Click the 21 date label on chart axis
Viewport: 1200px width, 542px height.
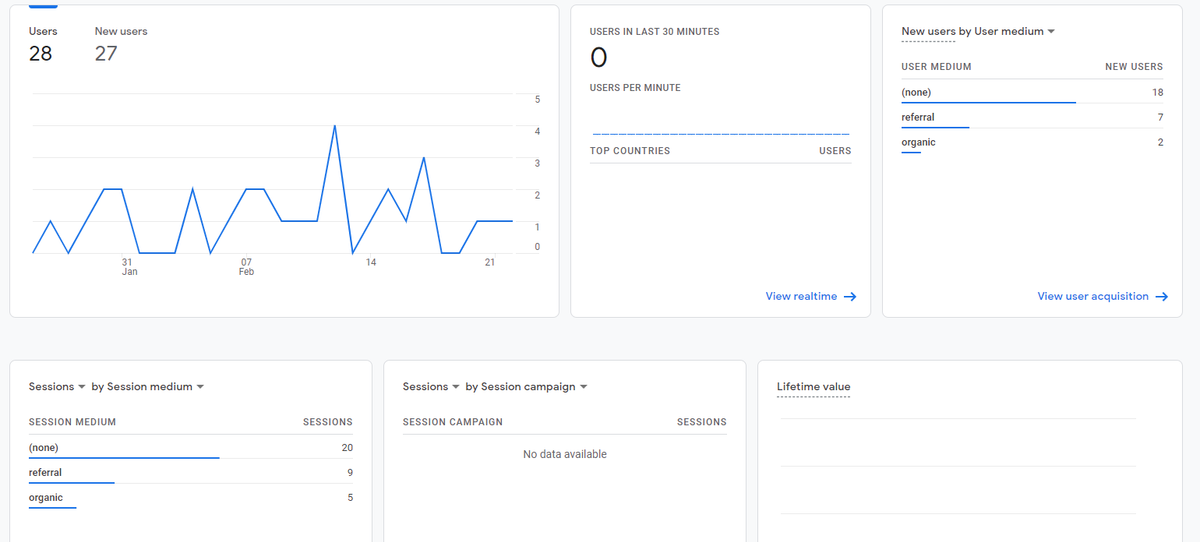[x=489, y=262]
